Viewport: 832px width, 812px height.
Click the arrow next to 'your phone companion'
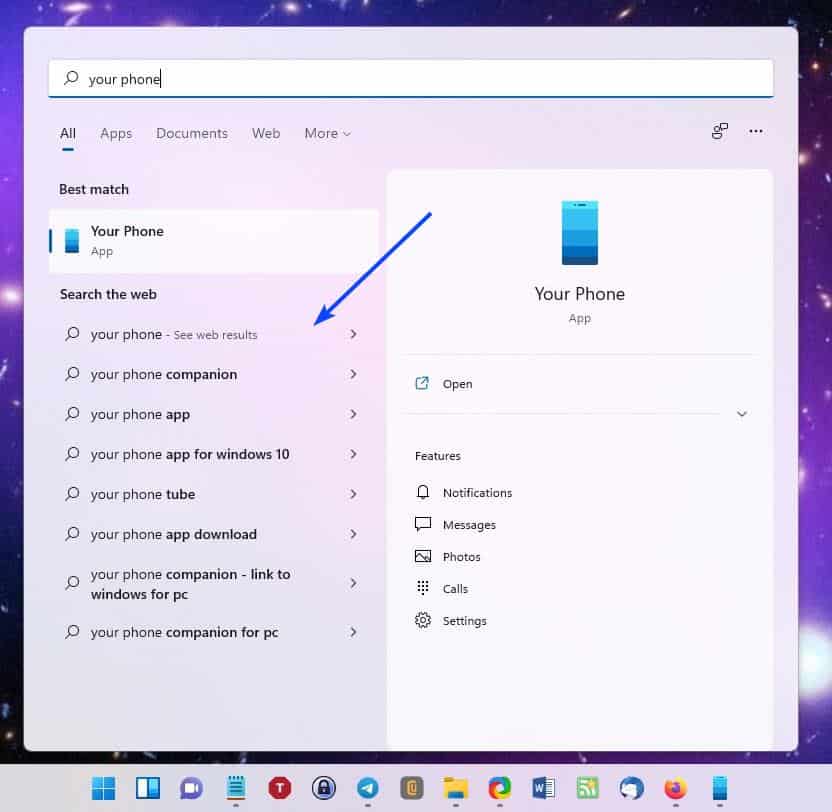click(353, 374)
